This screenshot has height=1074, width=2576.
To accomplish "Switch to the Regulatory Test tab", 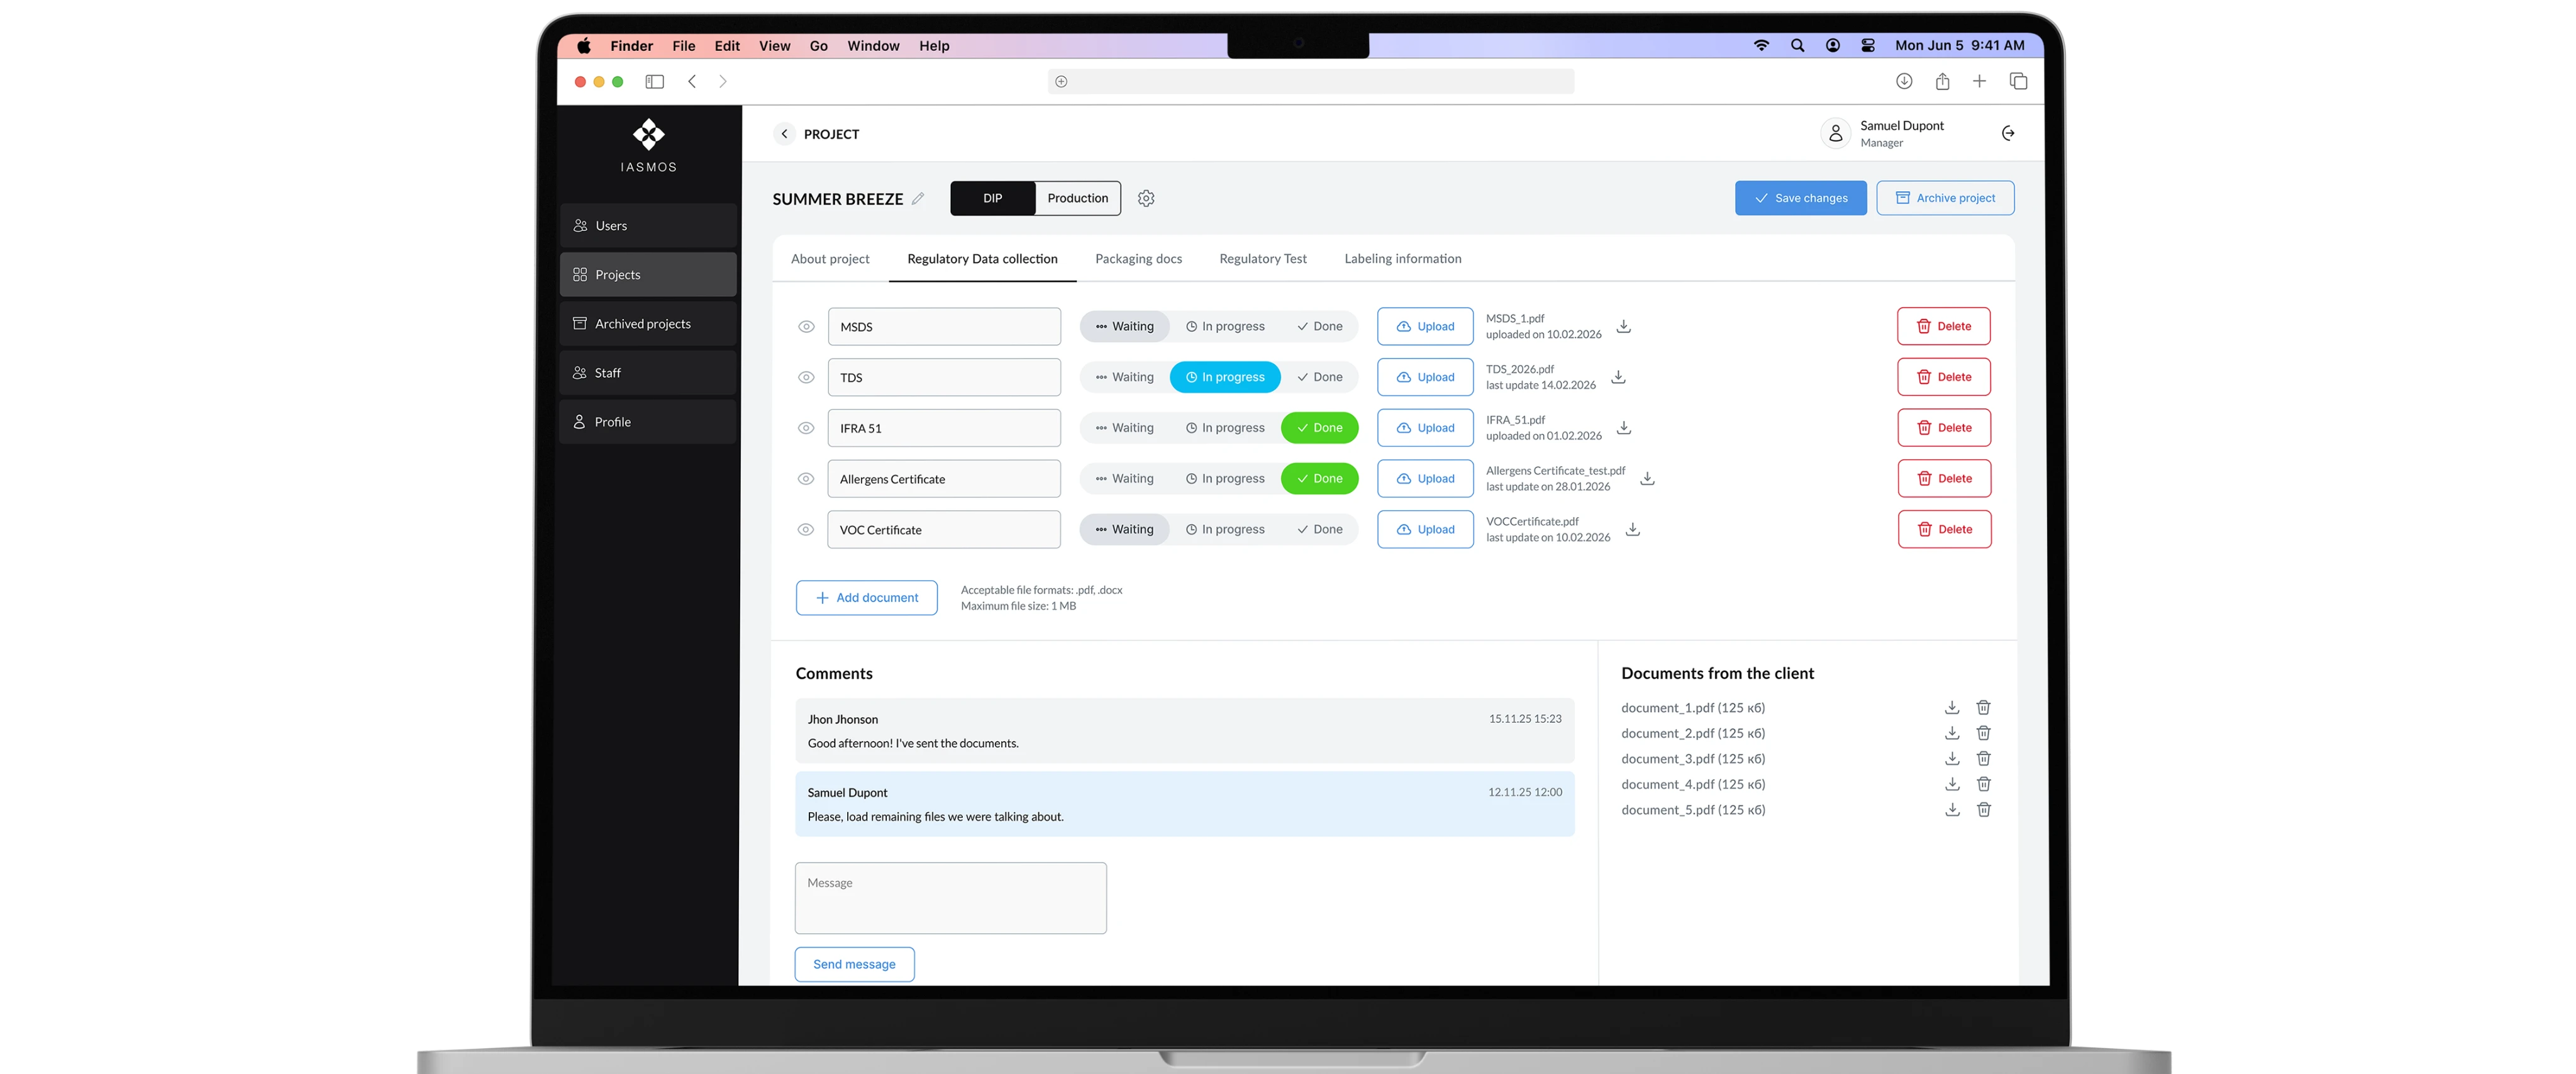I will pos(1262,259).
